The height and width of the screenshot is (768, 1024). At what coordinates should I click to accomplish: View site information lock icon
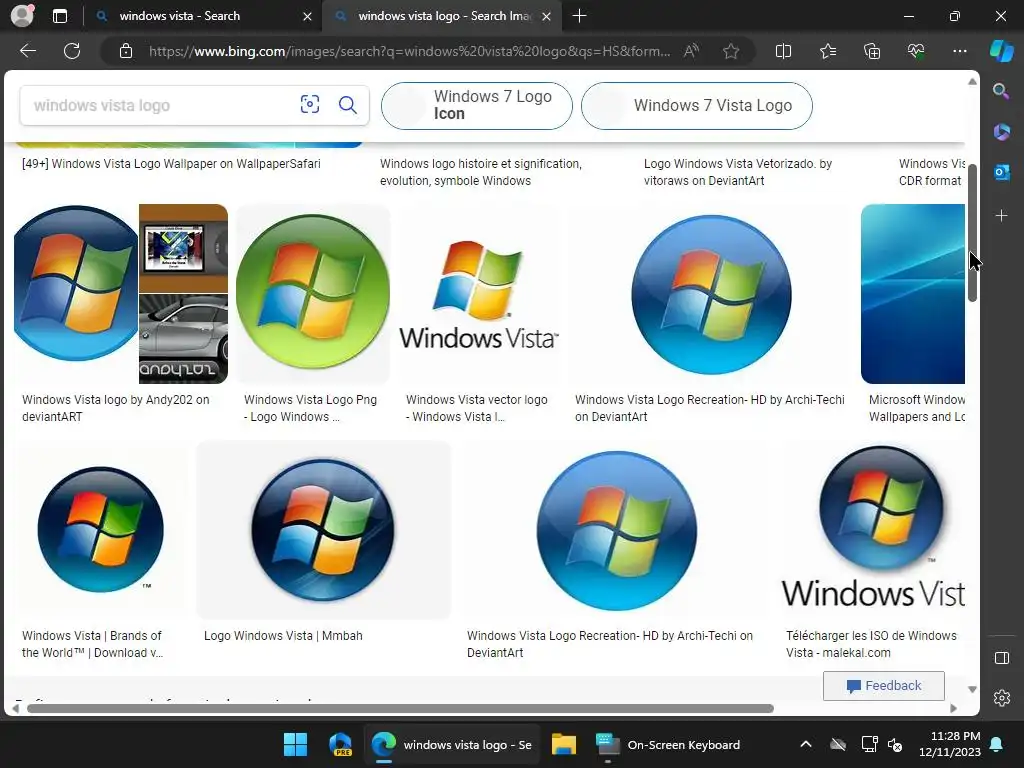tap(126, 51)
